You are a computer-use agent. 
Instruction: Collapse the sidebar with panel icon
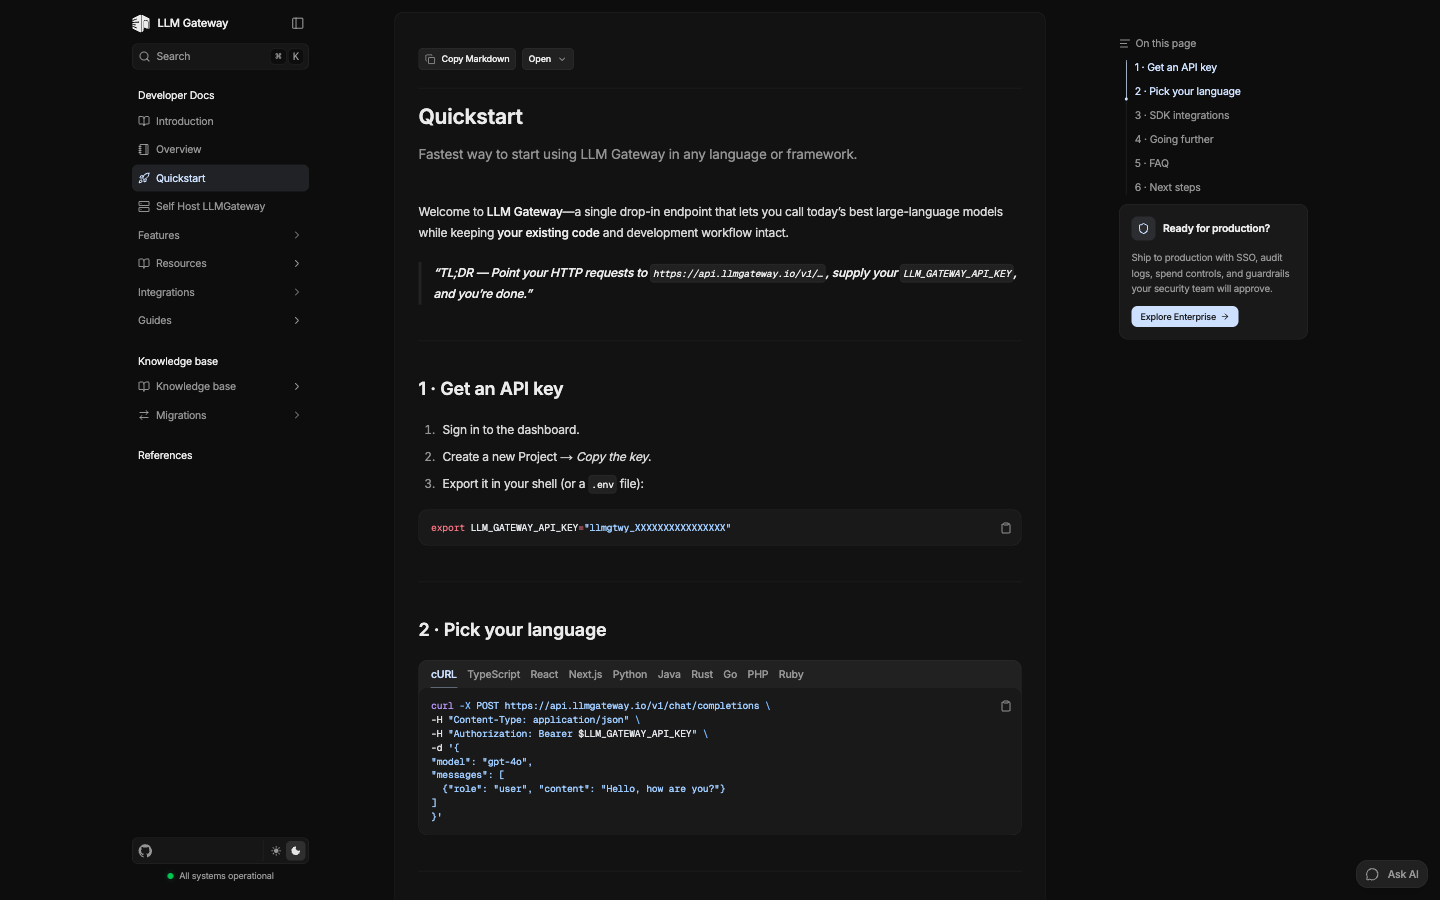pyautogui.click(x=297, y=23)
